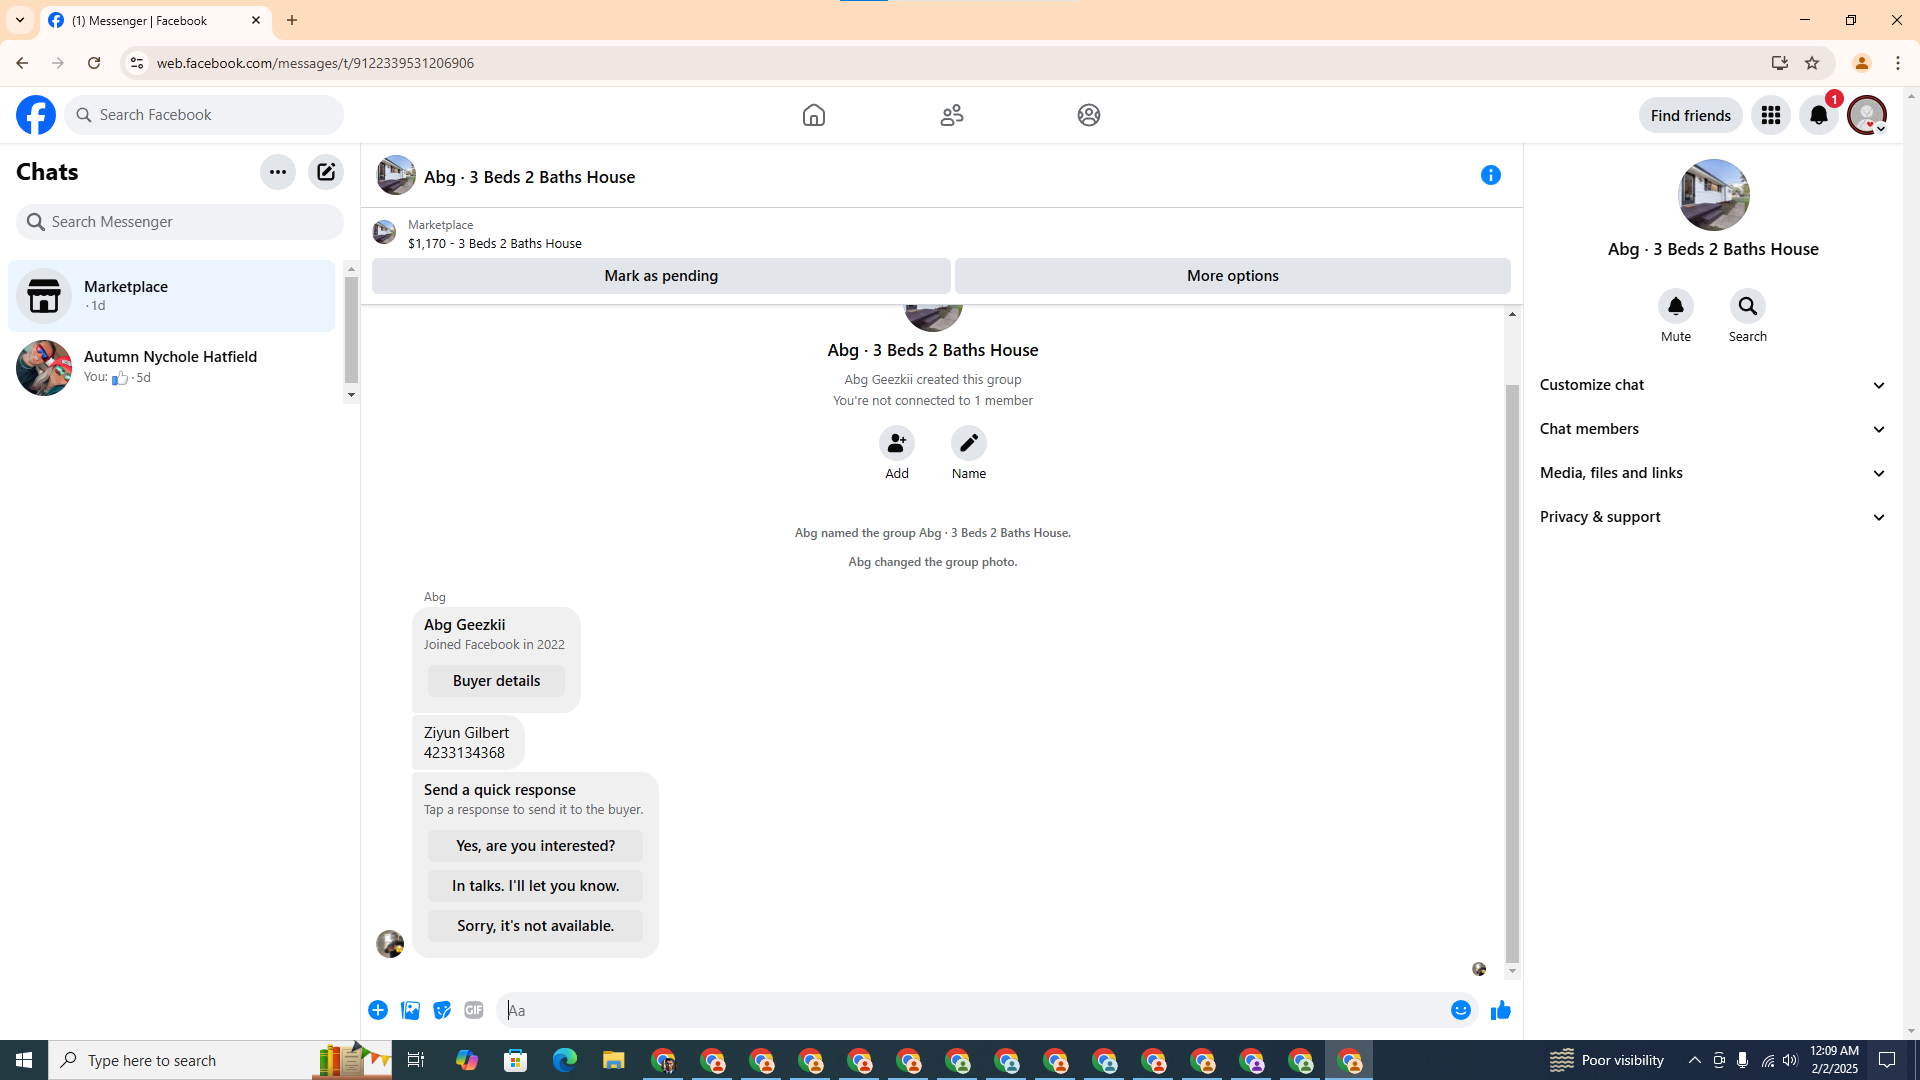Open the sticker chooser icon

442,1011
